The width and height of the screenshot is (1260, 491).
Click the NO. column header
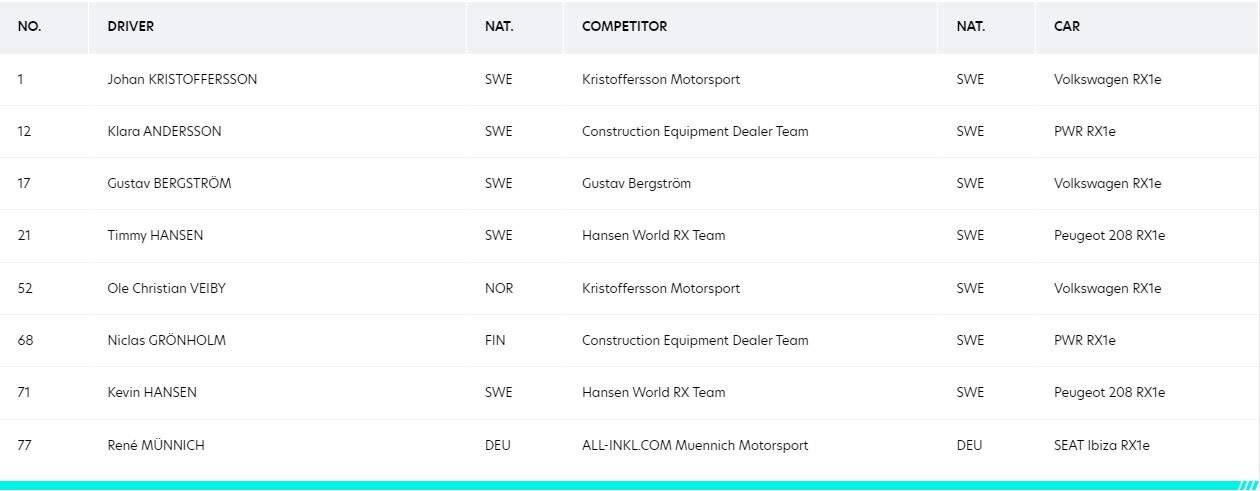click(x=29, y=27)
